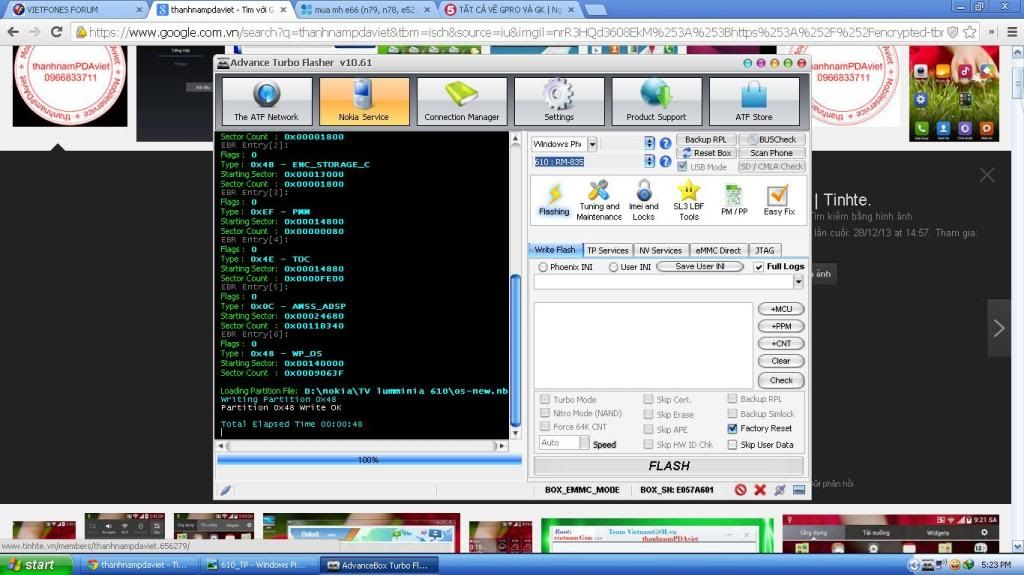Toggle the Skip Erase checkbox
Viewport: 1024px width, 575px height.
pyautogui.click(x=648, y=414)
